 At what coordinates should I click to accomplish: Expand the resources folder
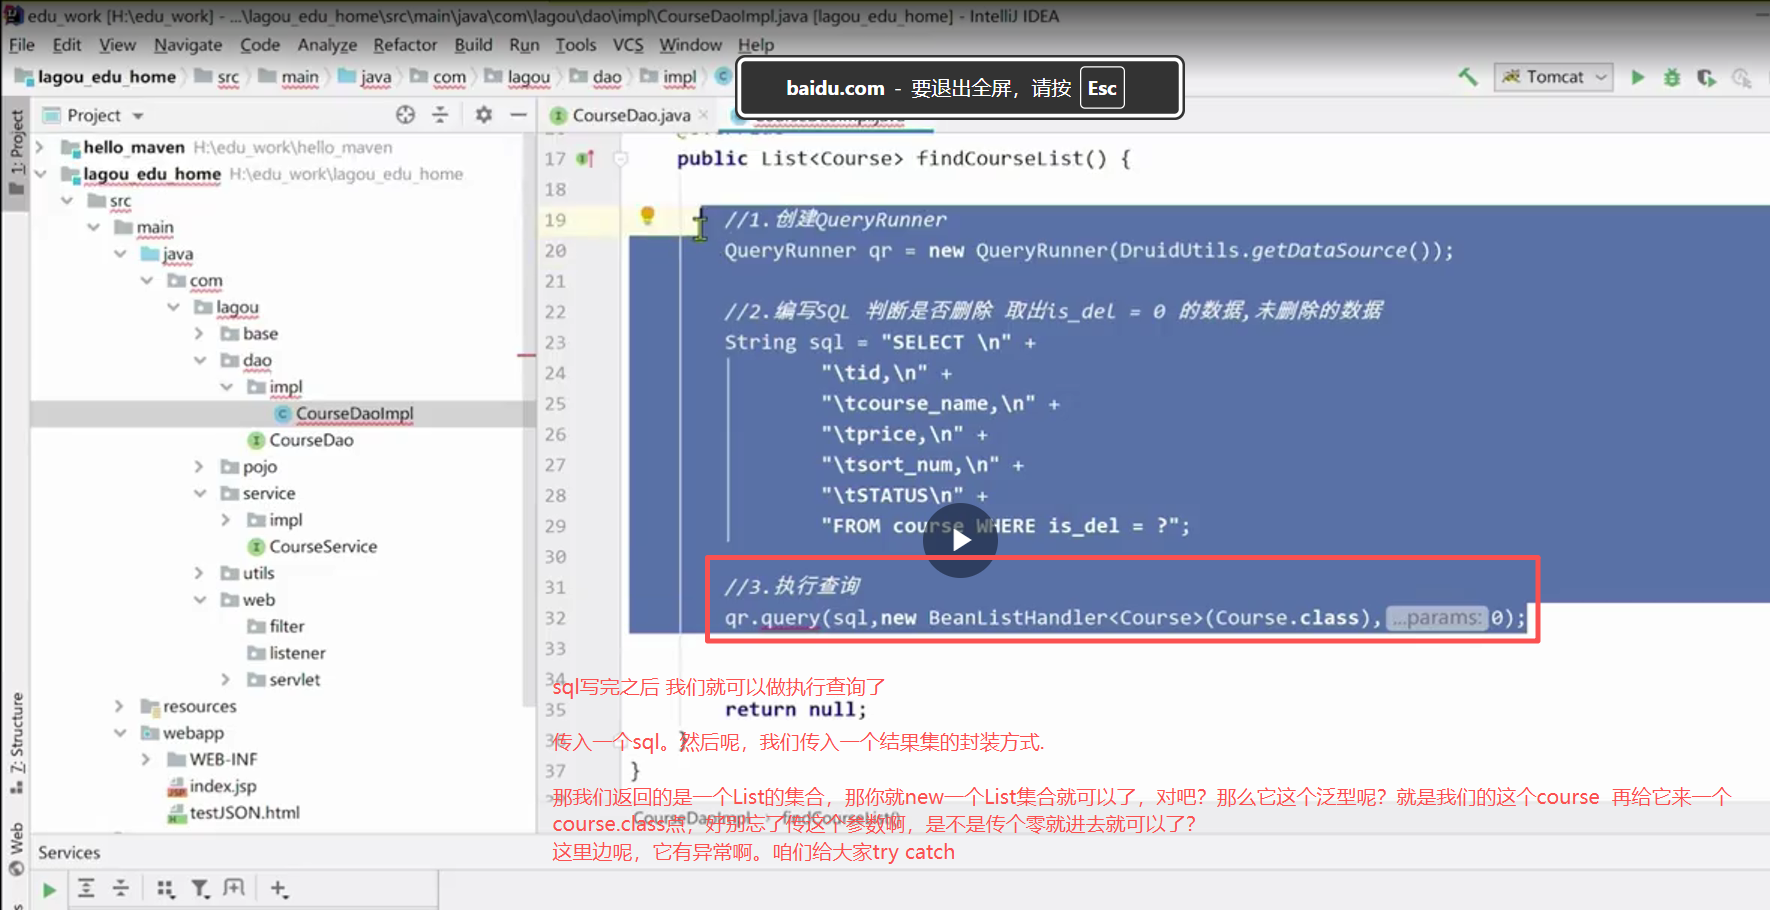[x=119, y=706]
